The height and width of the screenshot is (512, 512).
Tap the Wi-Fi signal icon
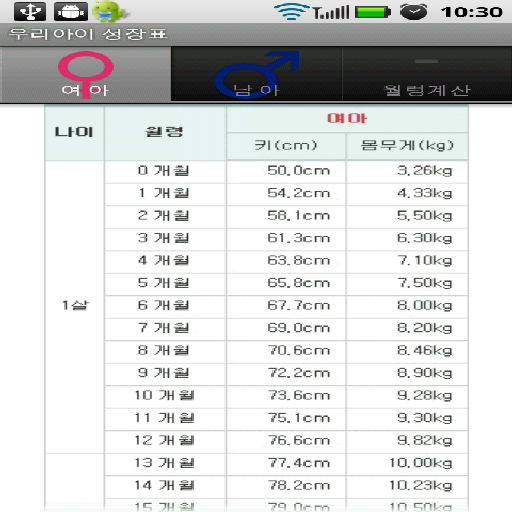292,12
